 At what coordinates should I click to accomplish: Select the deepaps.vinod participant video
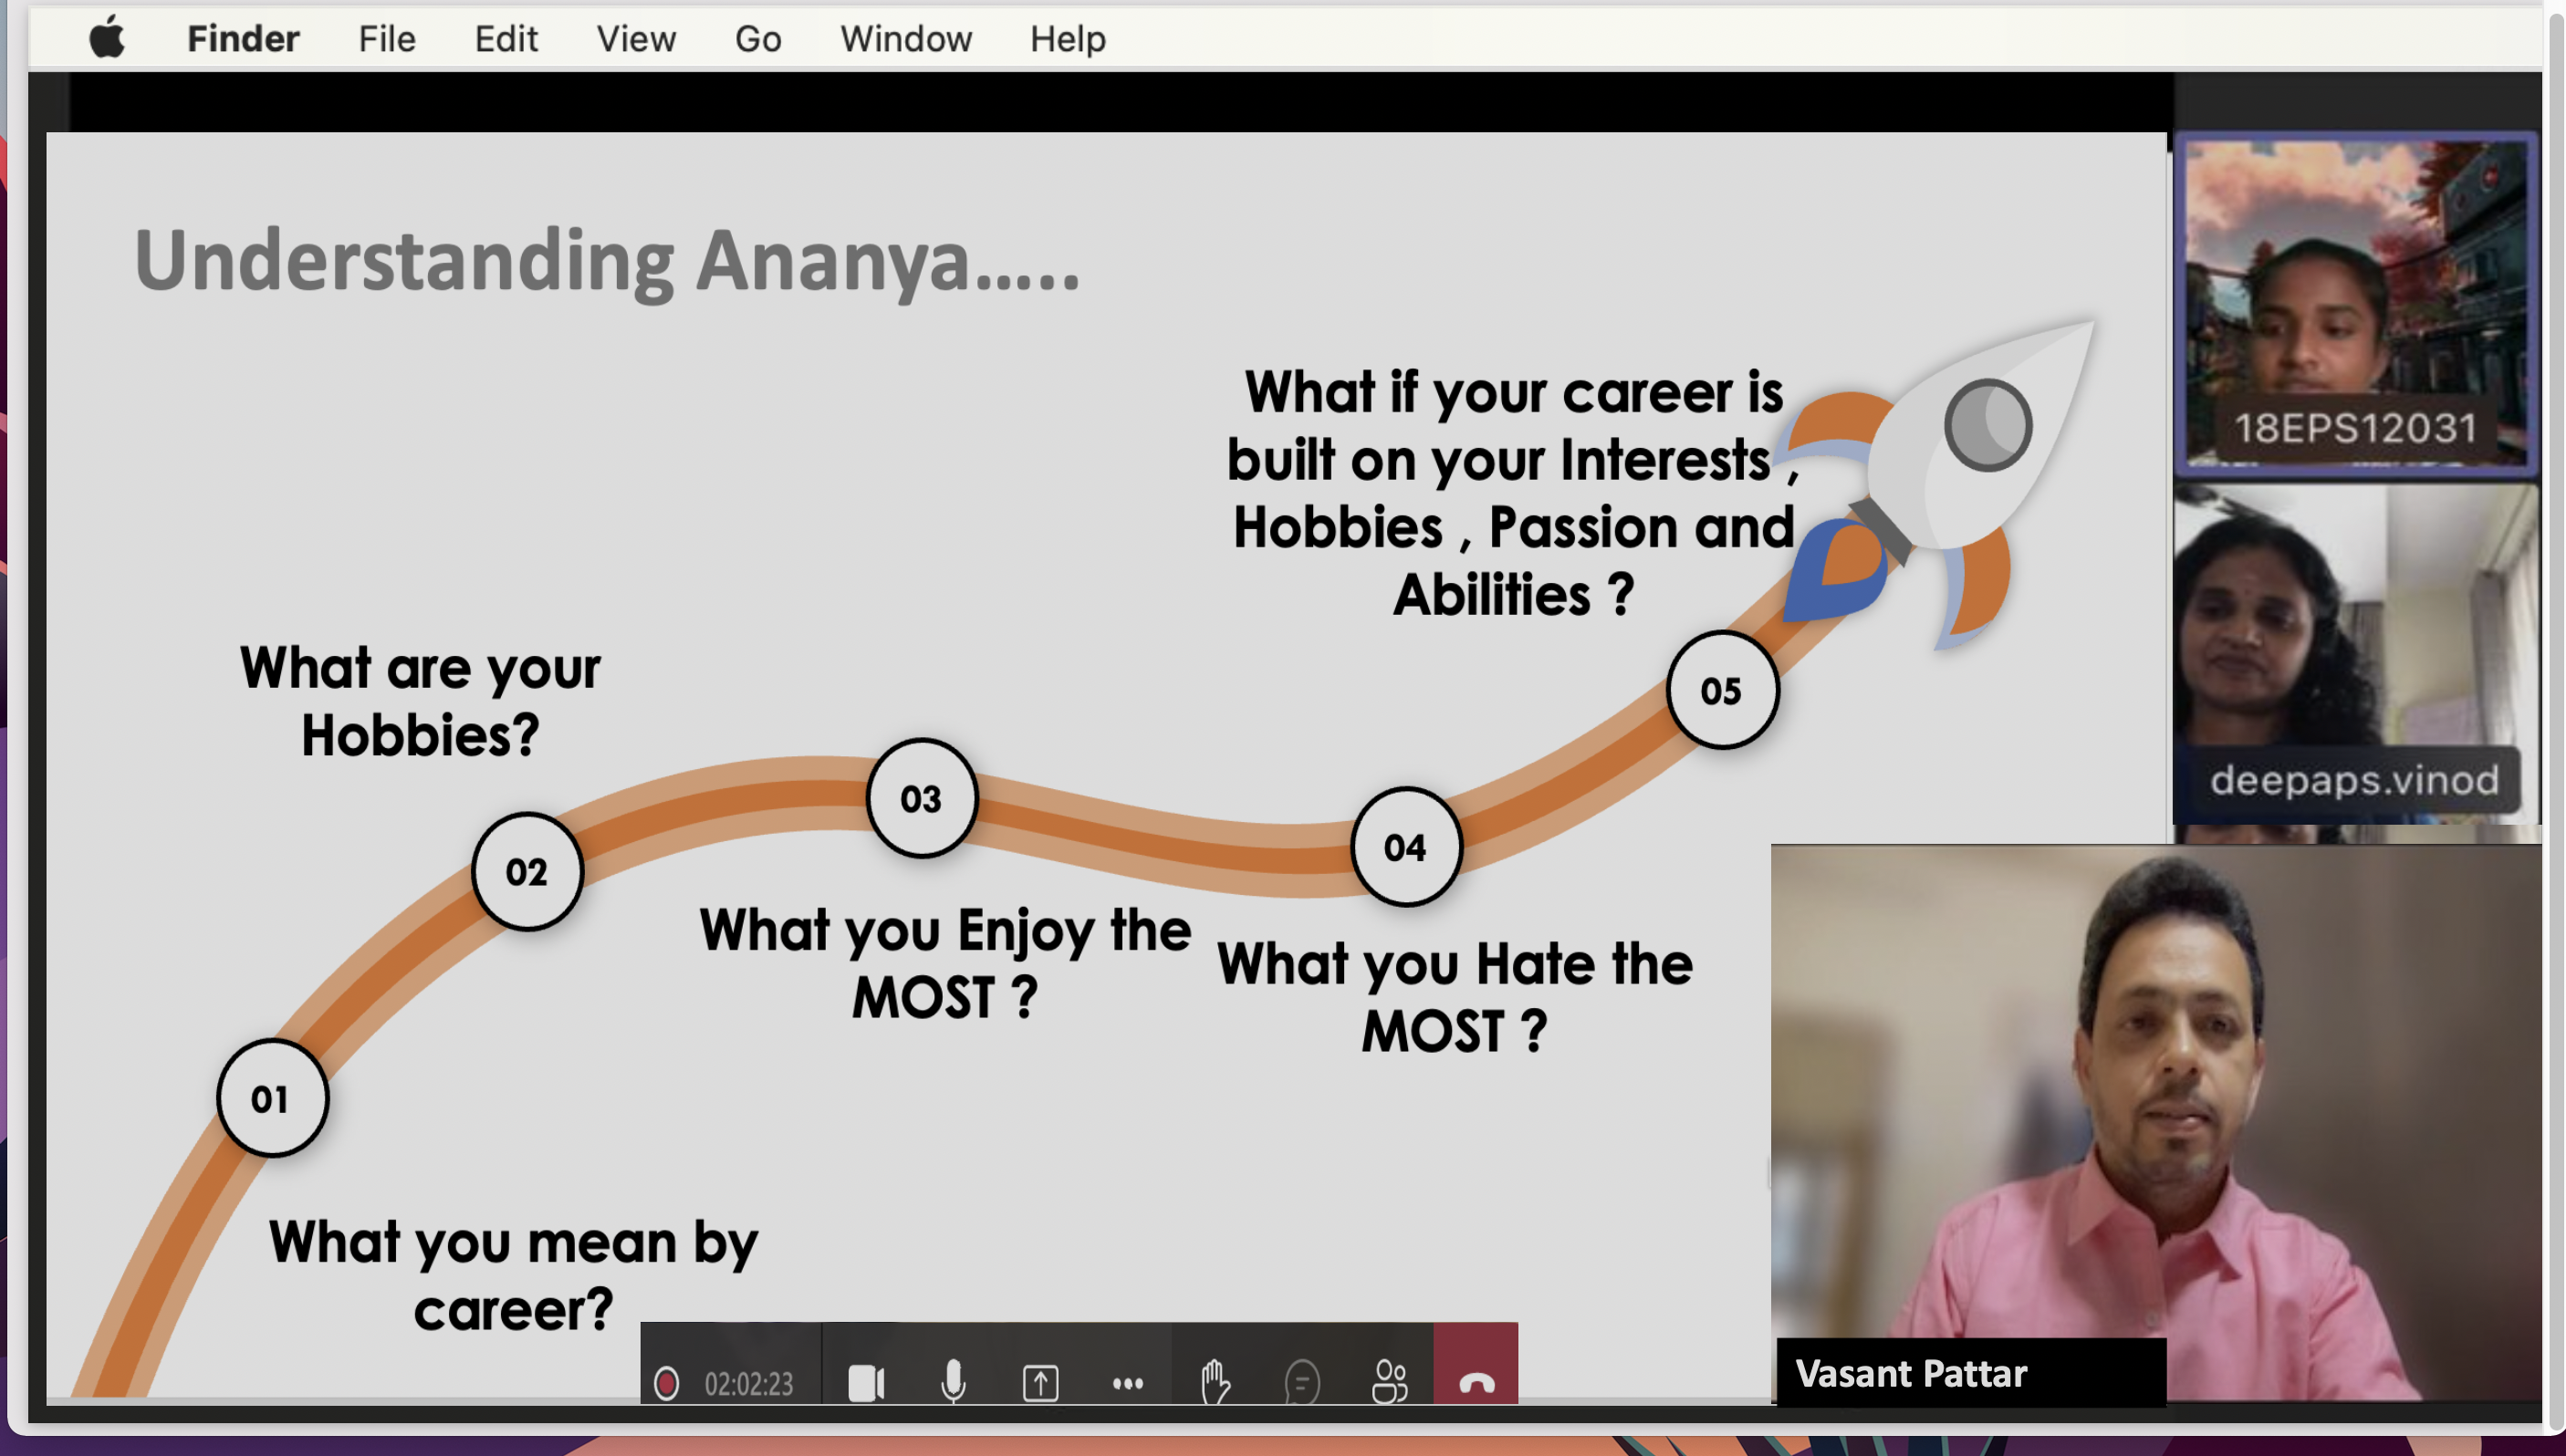click(2356, 655)
